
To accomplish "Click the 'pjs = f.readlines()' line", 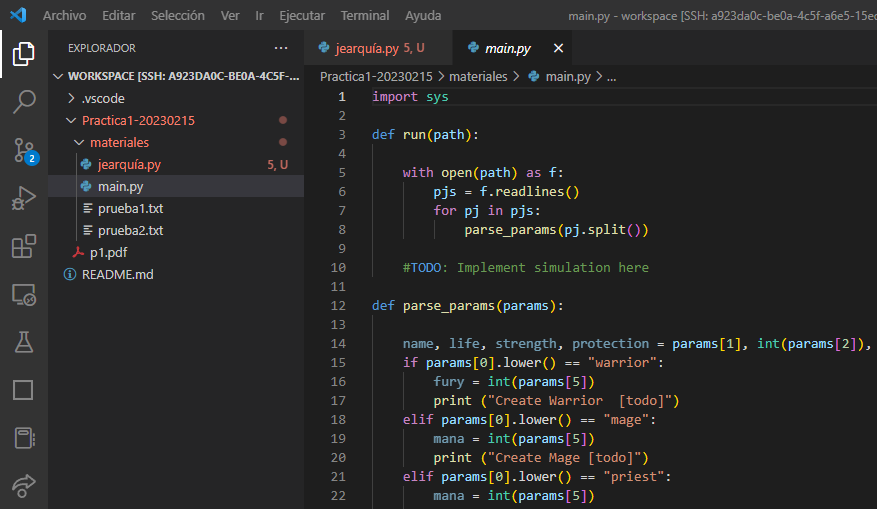I will [x=506, y=192].
